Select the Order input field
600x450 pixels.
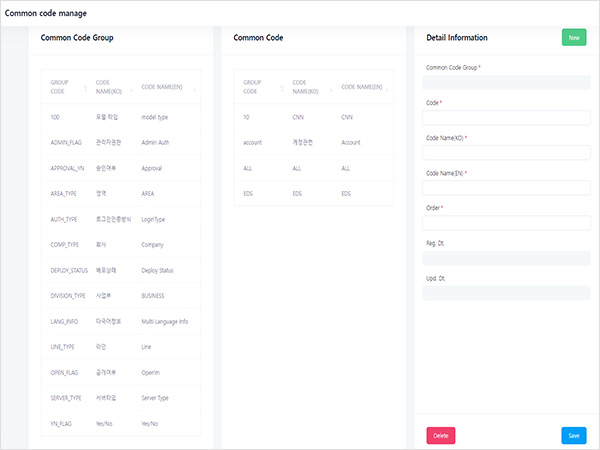click(506, 223)
